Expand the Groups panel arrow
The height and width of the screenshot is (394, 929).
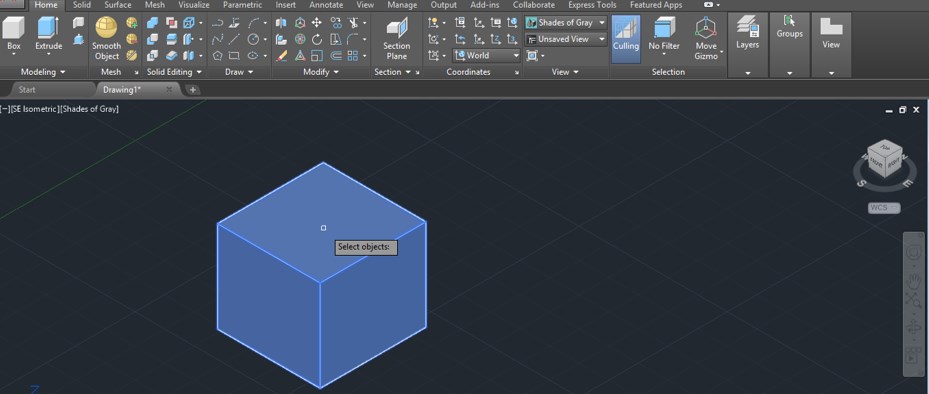click(789, 73)
